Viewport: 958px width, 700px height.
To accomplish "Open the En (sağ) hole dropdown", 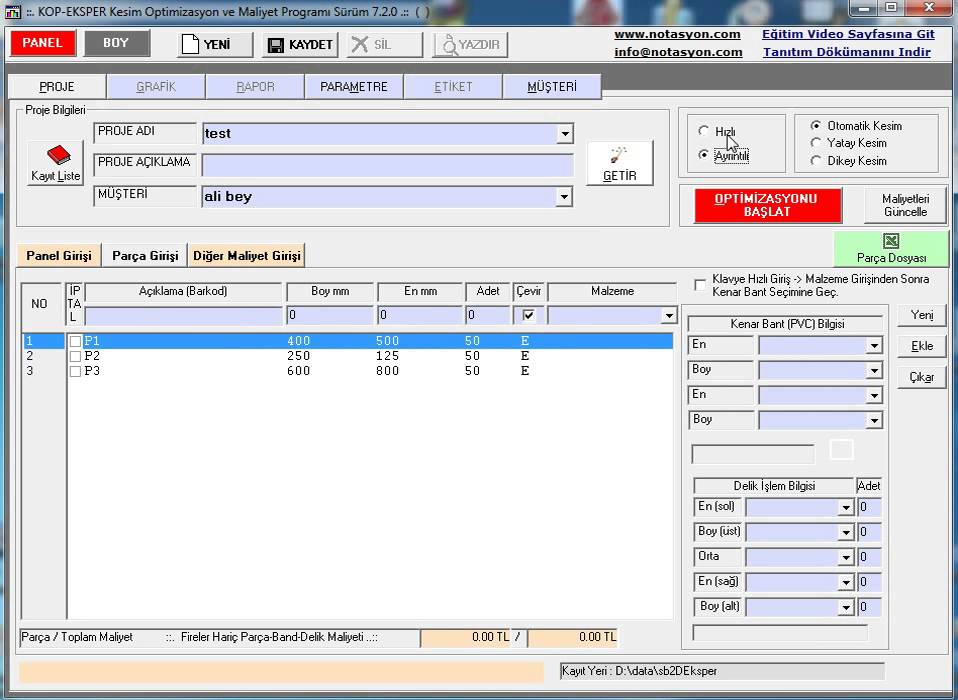I will [846, 583].
